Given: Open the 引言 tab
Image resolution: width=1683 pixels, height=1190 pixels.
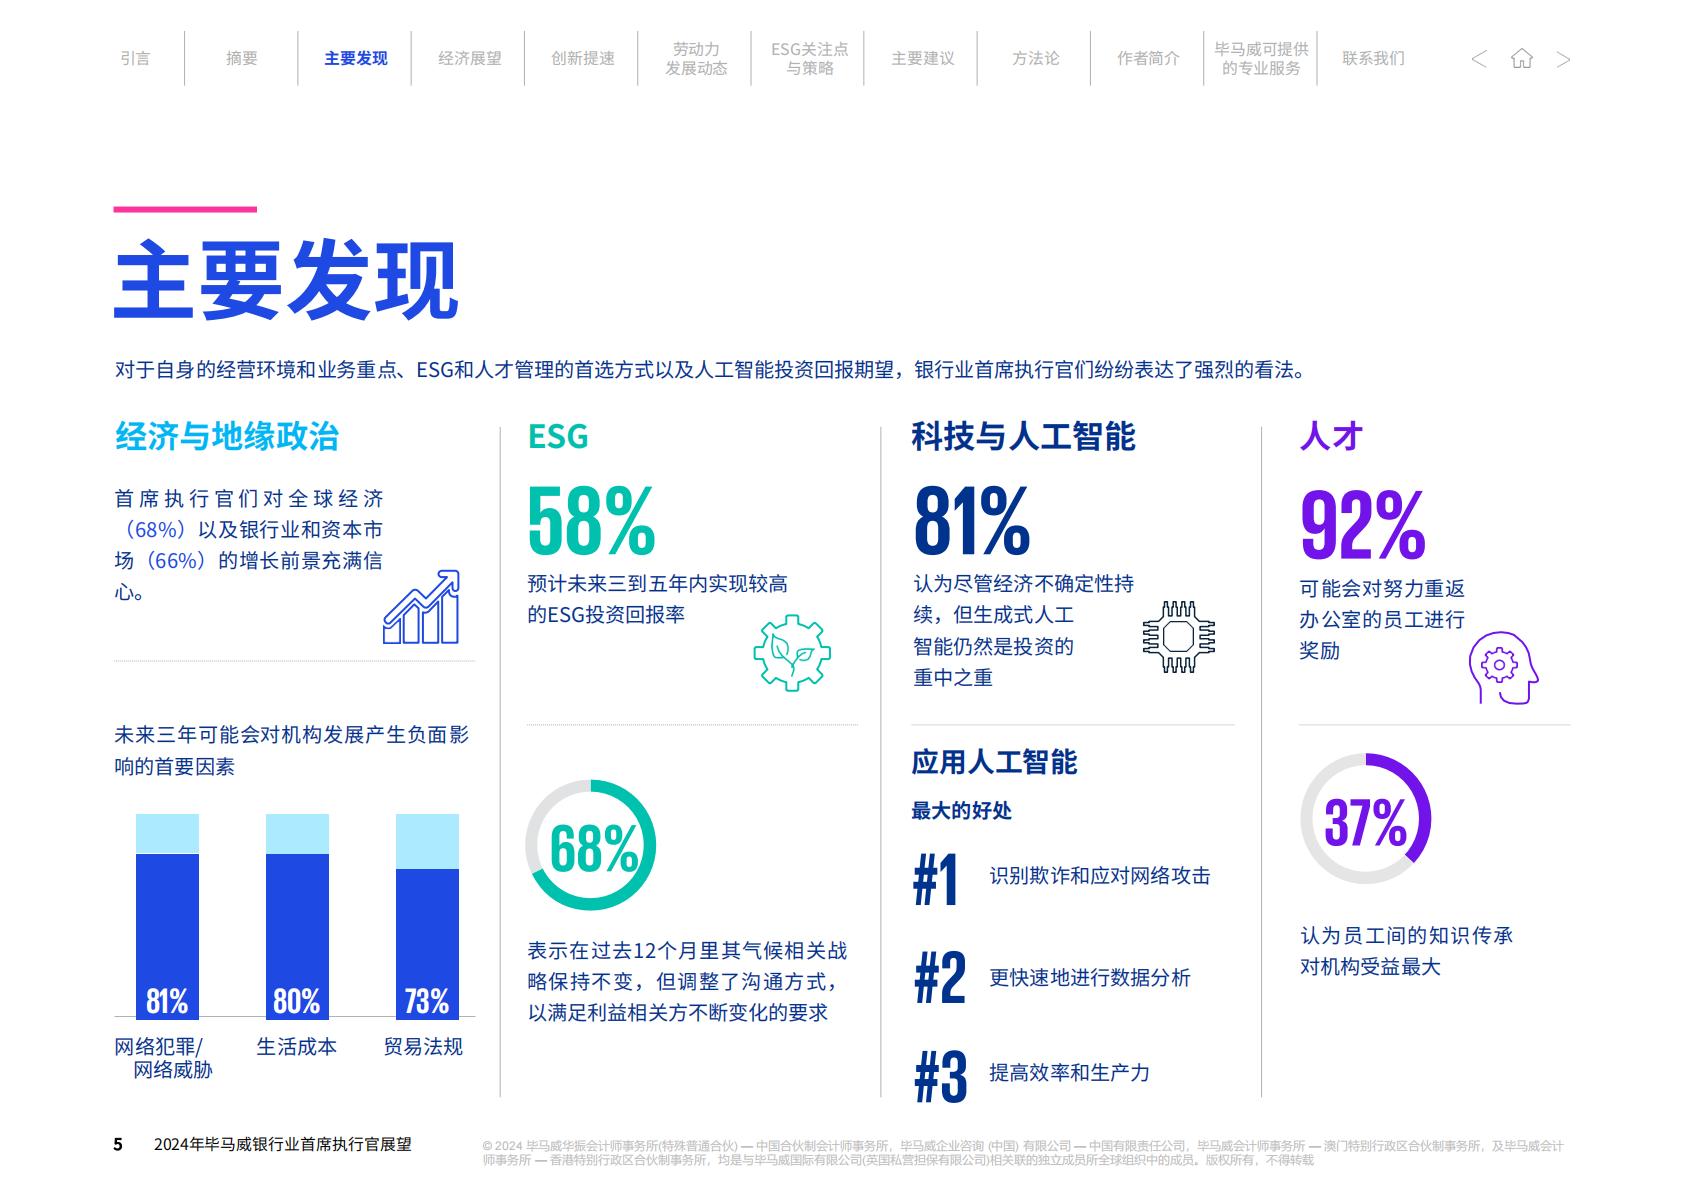Looking at the screenshot, I should (x=135, y=58).
